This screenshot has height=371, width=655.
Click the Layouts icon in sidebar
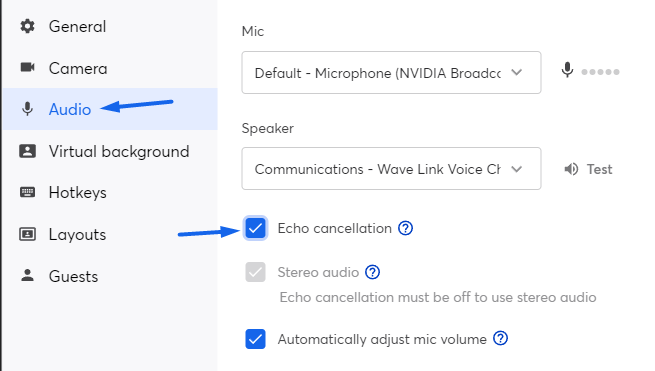28,234
